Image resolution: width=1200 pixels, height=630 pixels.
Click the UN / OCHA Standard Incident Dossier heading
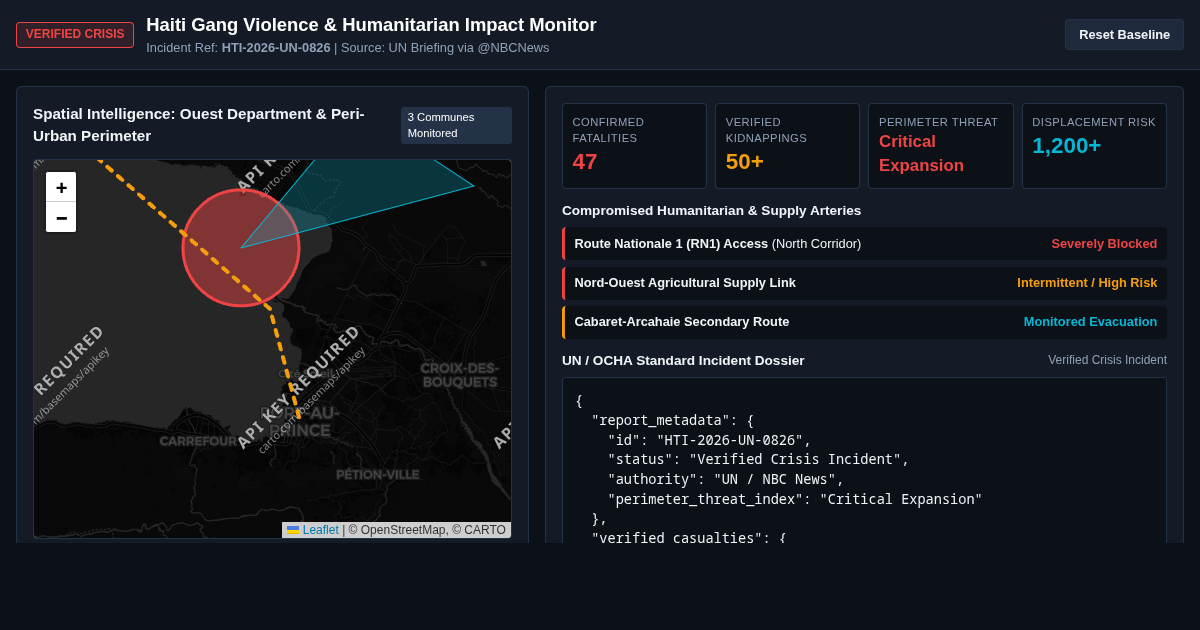pos(683,360)
